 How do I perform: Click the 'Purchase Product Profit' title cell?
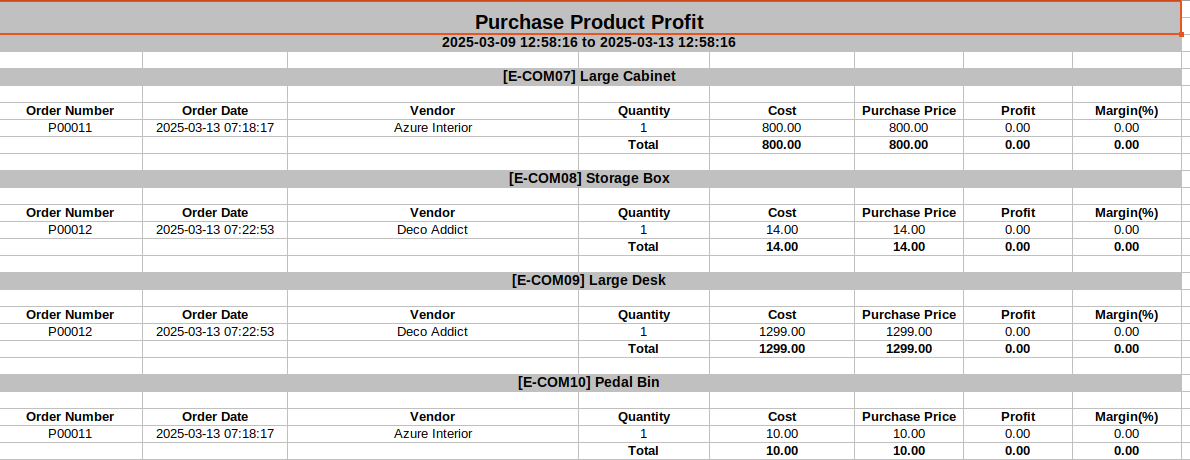589,21
